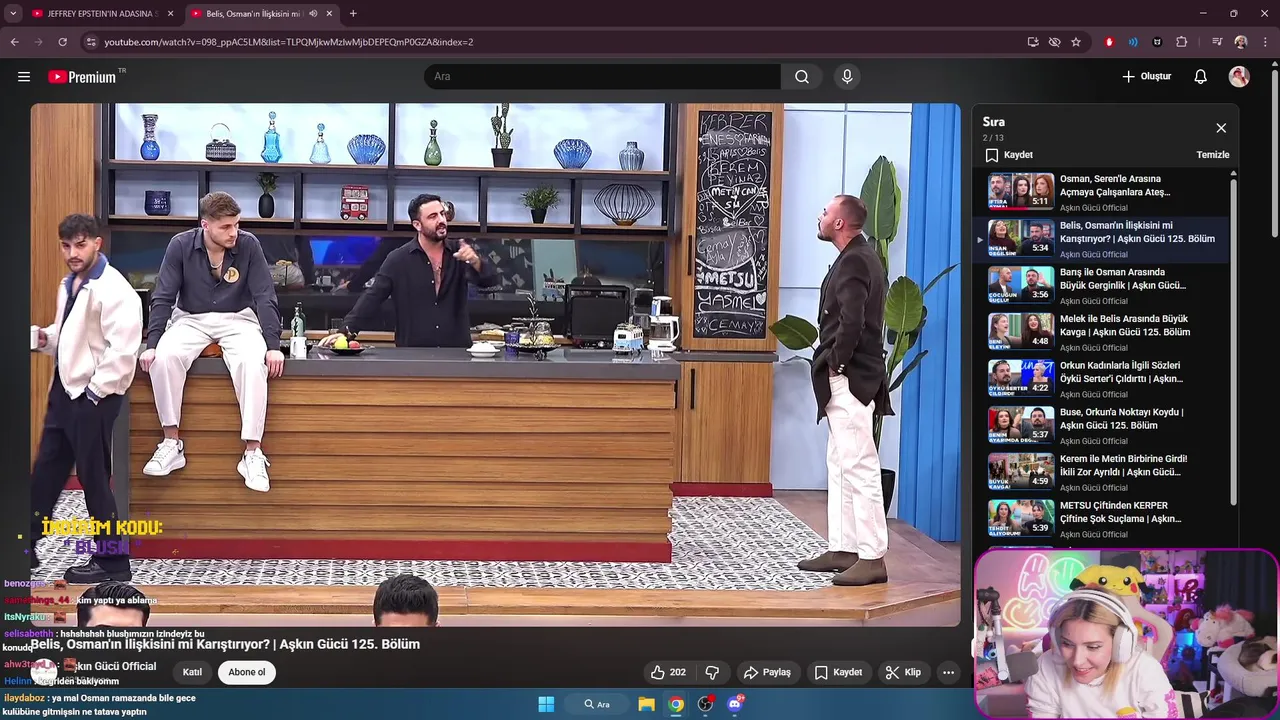Open Aşkın Gücü Official channel name
Image resolution: width=1280 pixels, height=720 pixels.
tap(110, 666)
